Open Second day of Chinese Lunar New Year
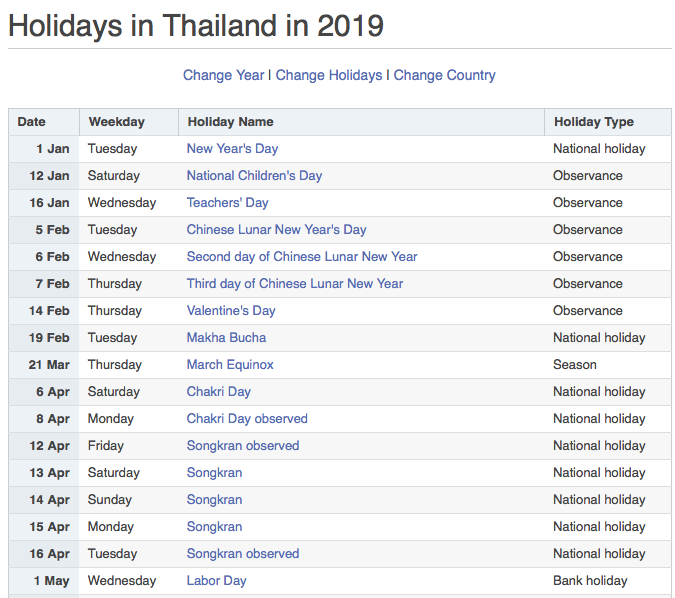This screenshot has height=598, width=675. pyautogui.click(x=302, y=257)
